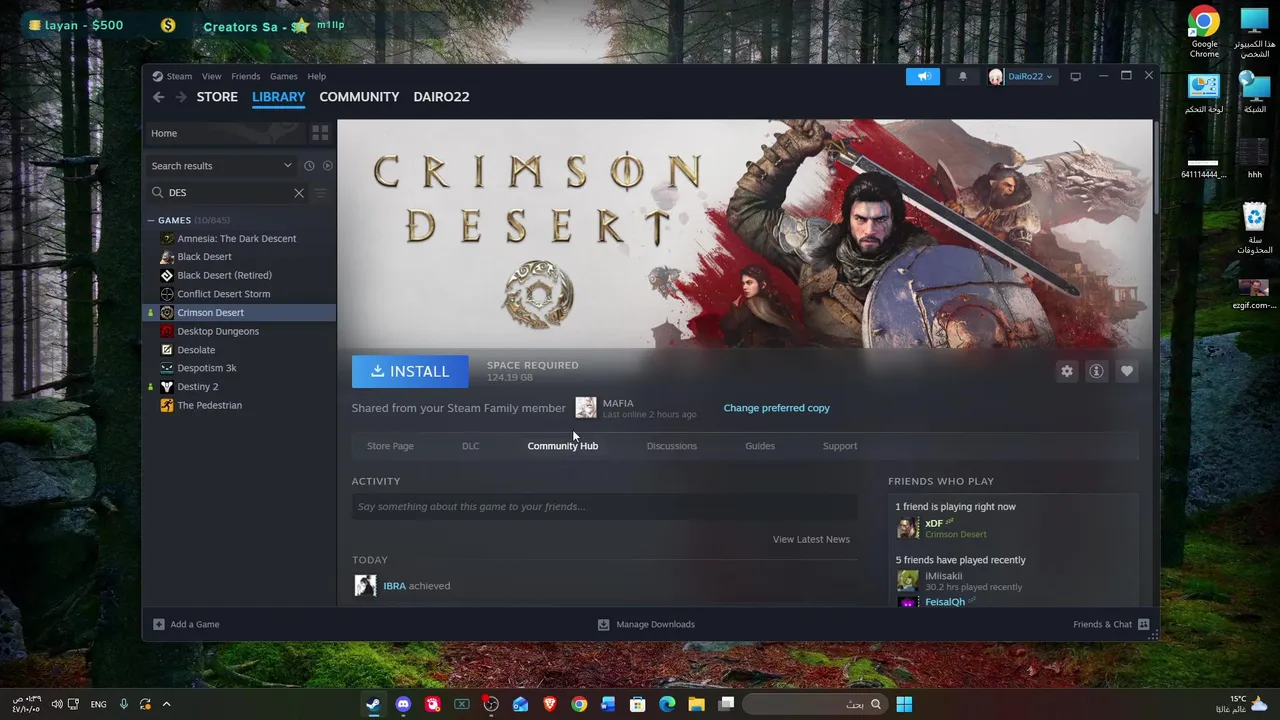Click View Latest News

(811, 539)
